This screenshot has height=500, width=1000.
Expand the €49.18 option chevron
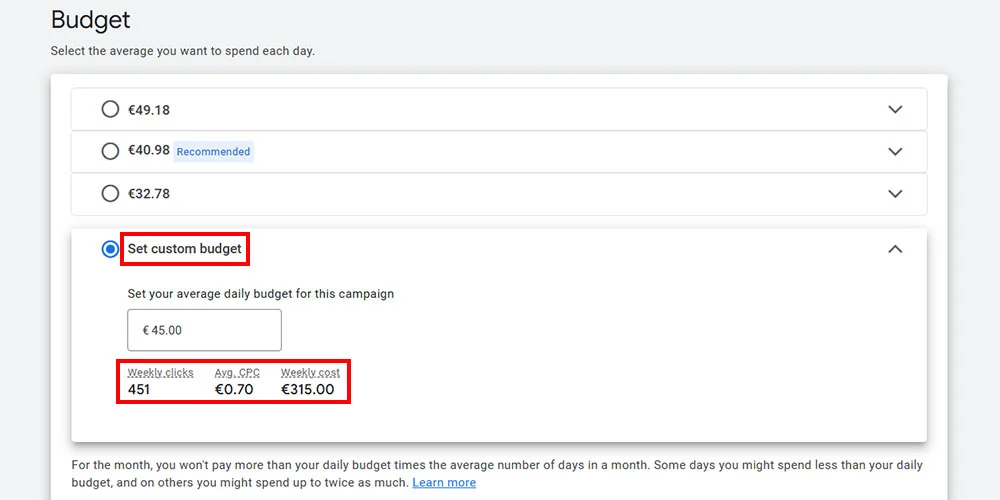(895, 109)
